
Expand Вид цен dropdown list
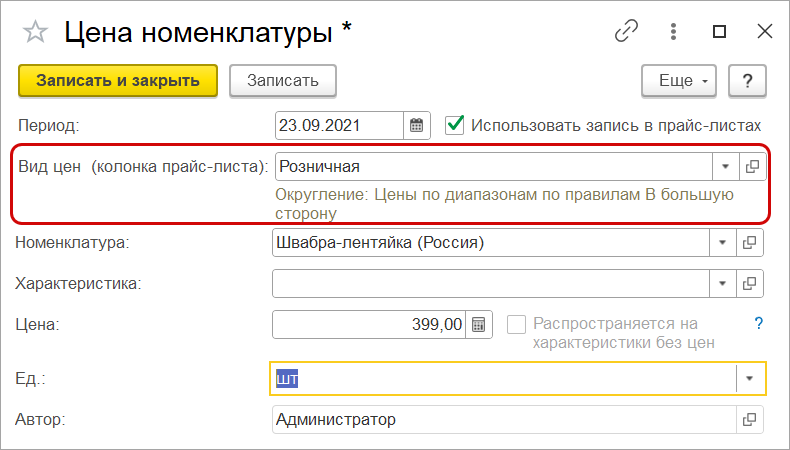tap(725, 166)
